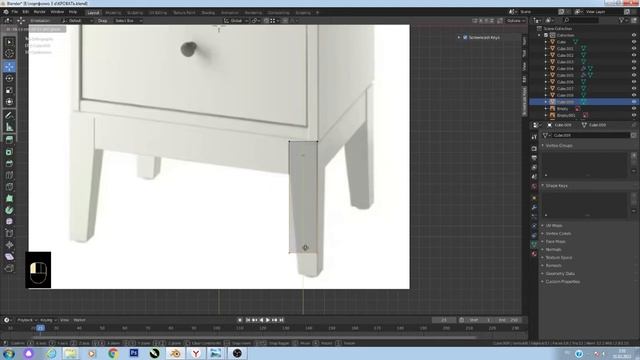Hide Cube.006 with its eye icon
Image resolution: width=640 pixels, height=360 pixels.
pyautogui.click(x=634, y=82)
